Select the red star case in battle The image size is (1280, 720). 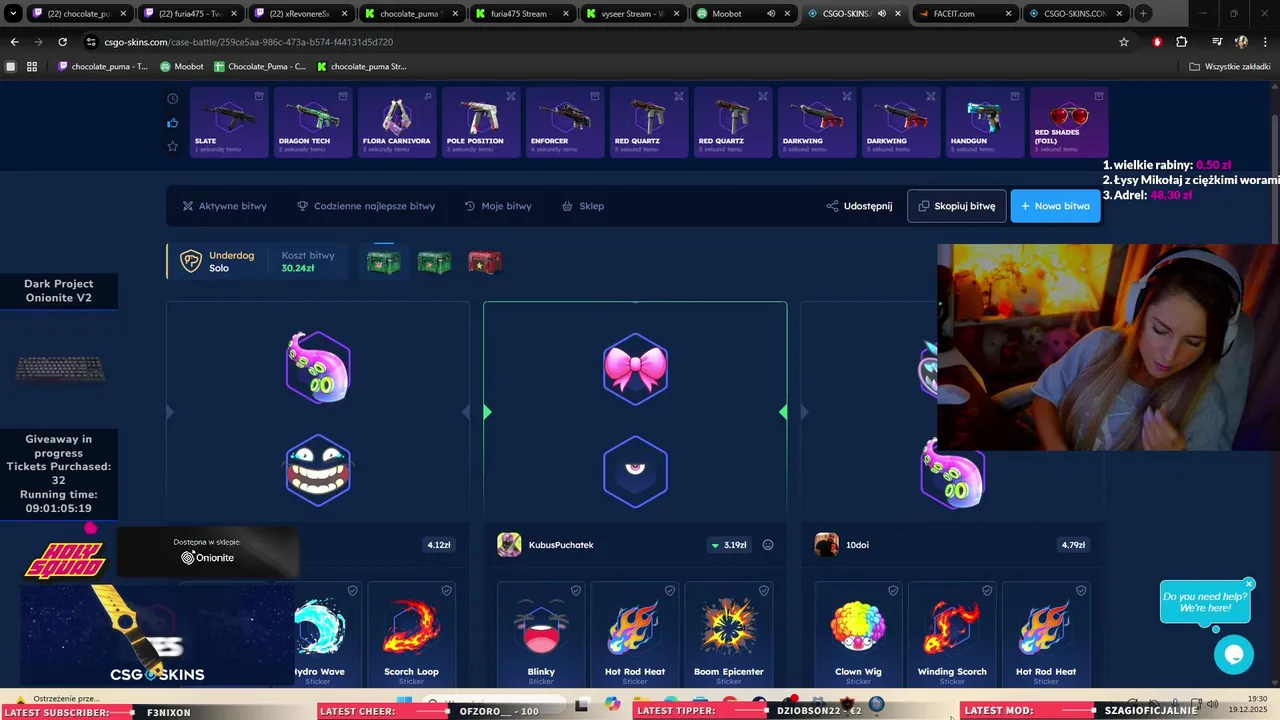tap(485, 262)
